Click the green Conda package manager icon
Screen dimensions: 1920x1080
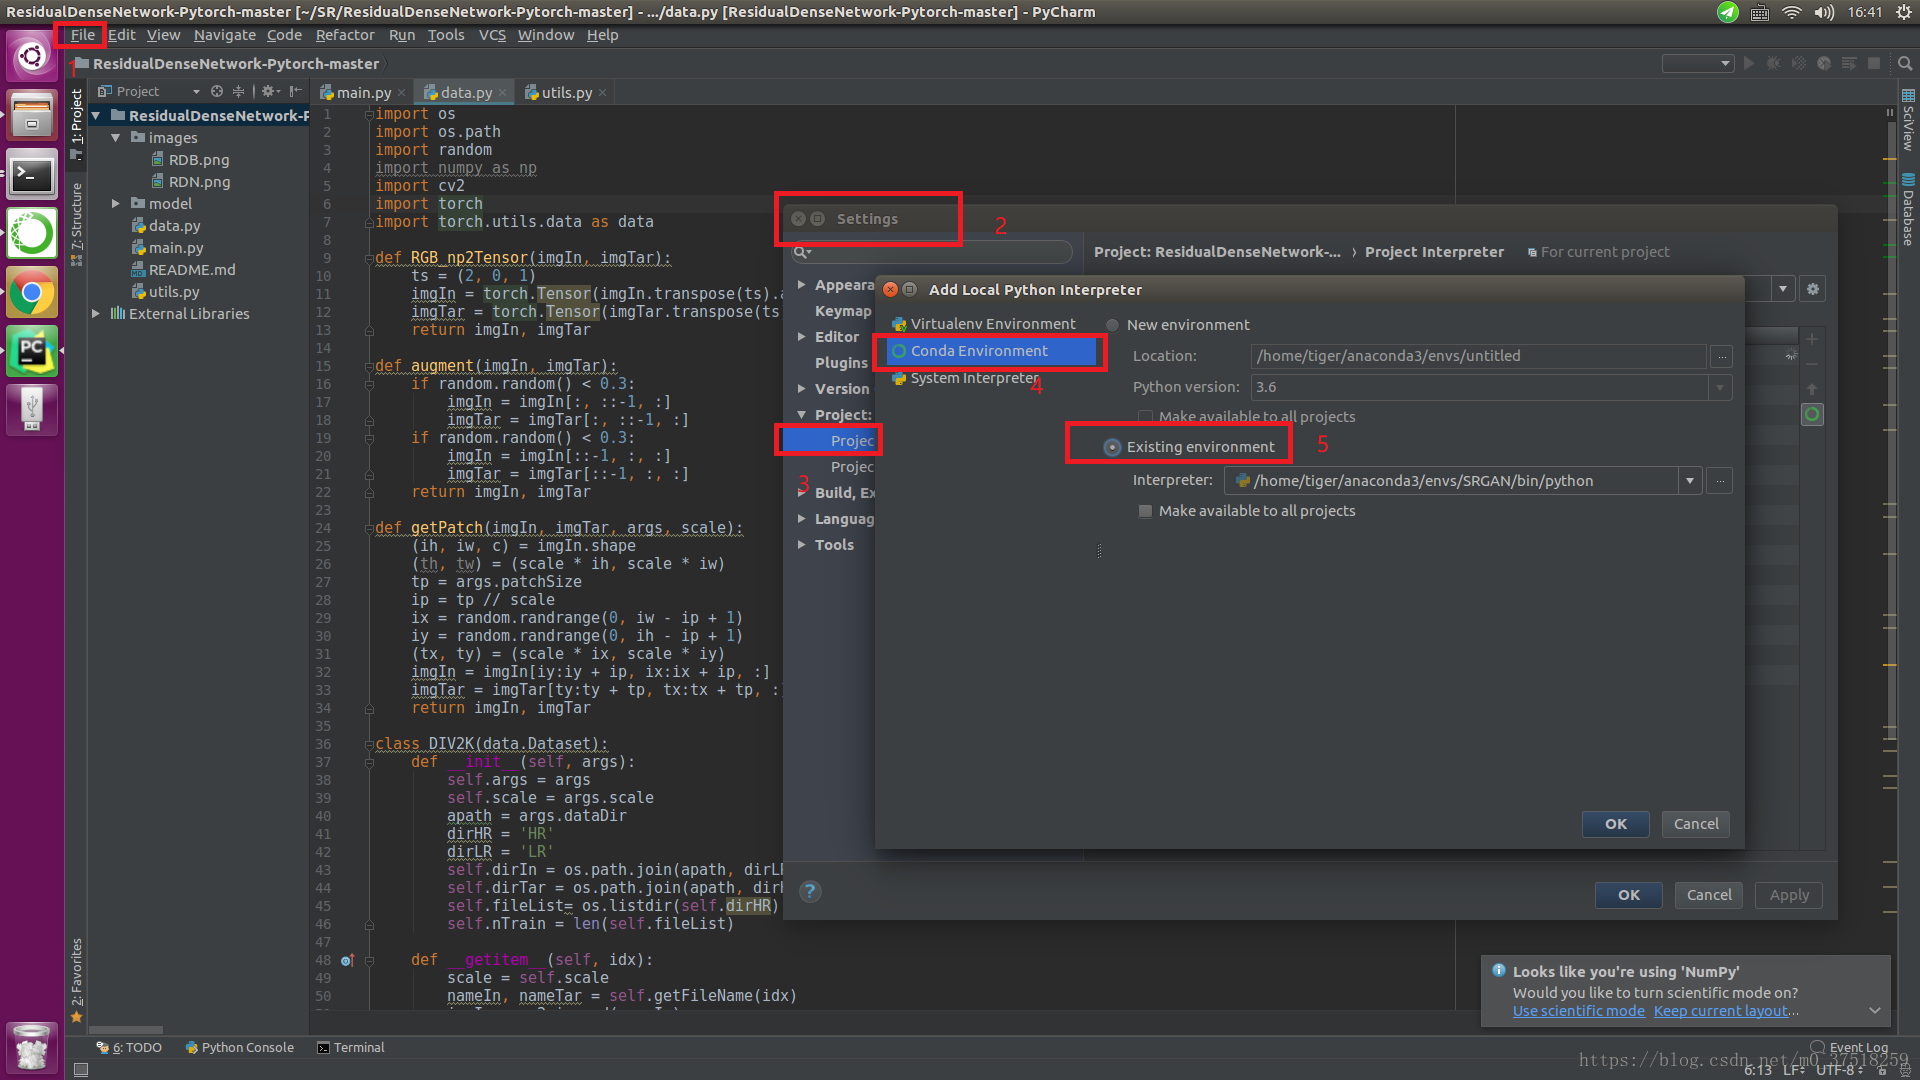[1812, 414]
